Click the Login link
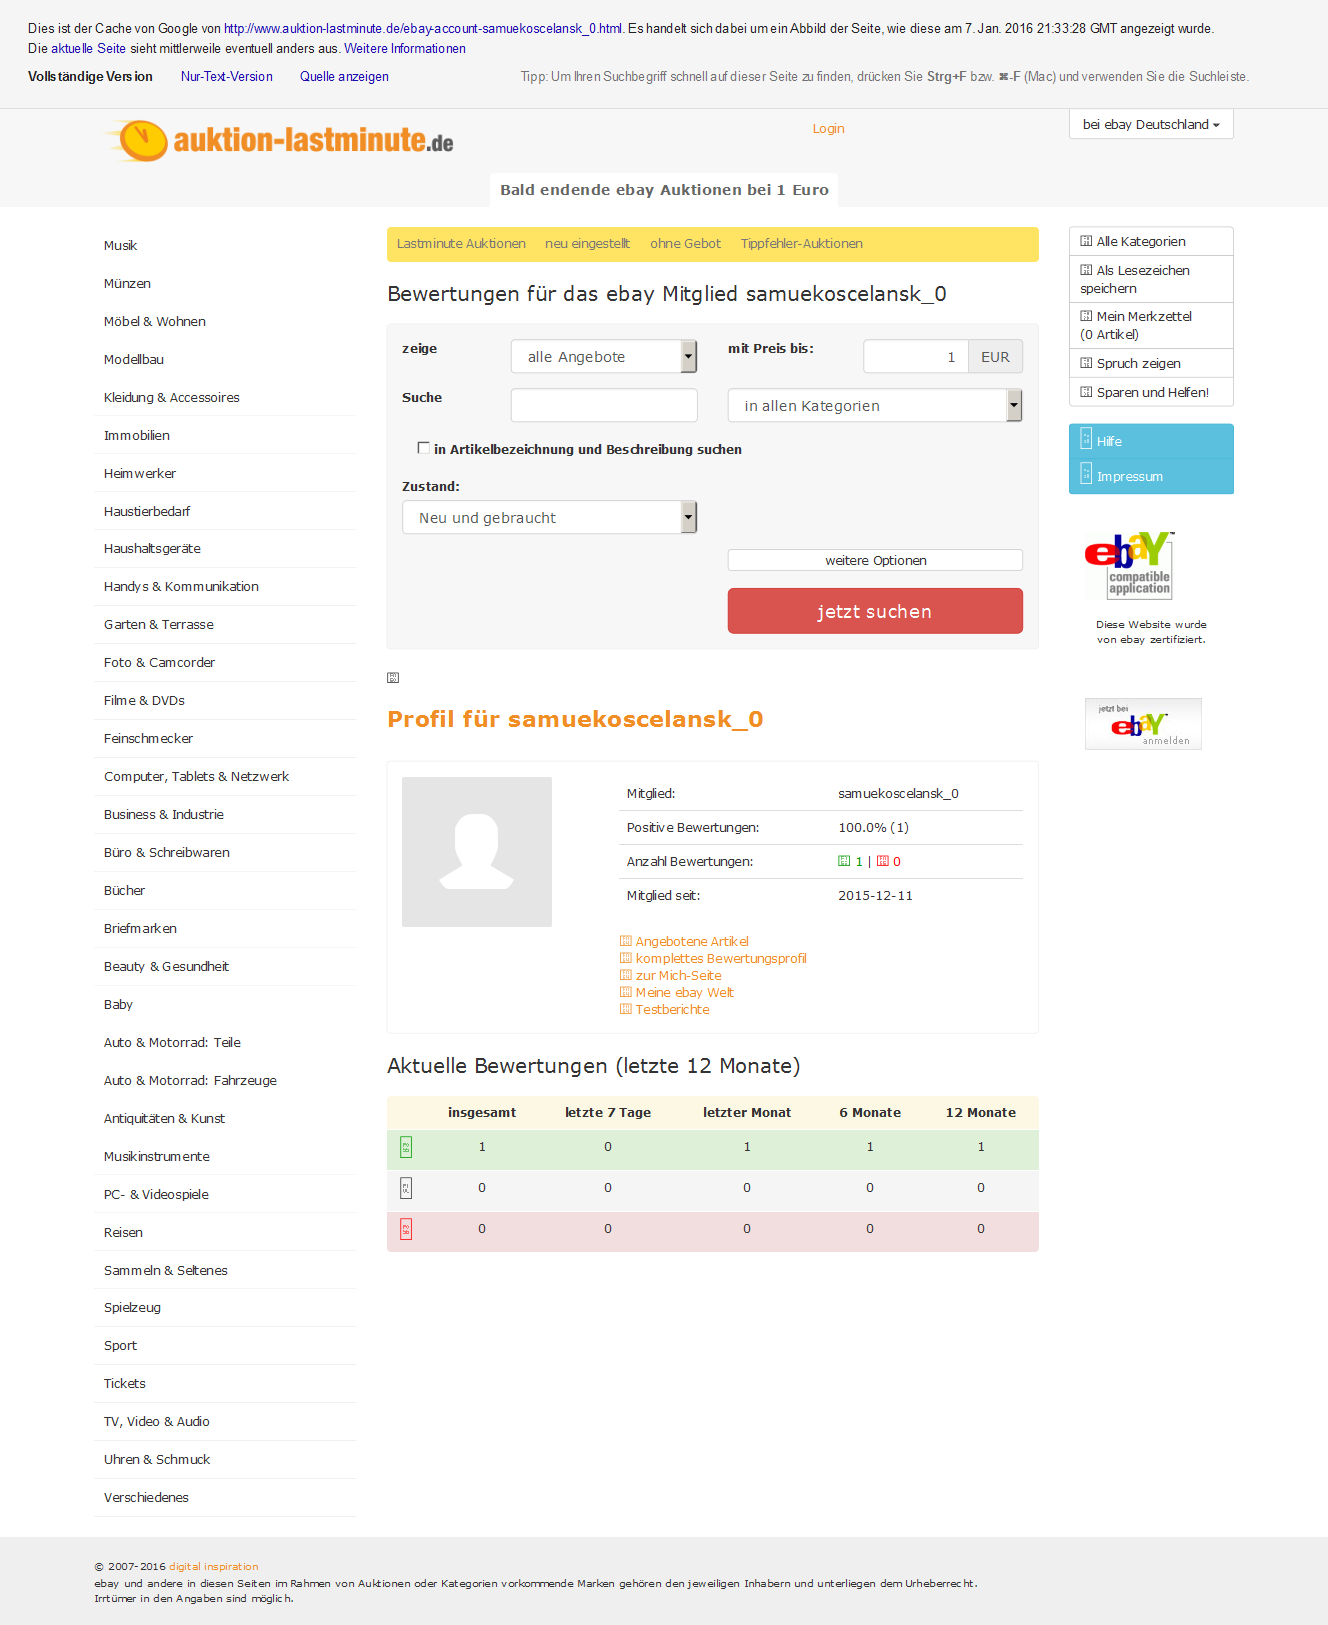The image size is (1328, 1625). pyautogui.click(x=828, y=128)
